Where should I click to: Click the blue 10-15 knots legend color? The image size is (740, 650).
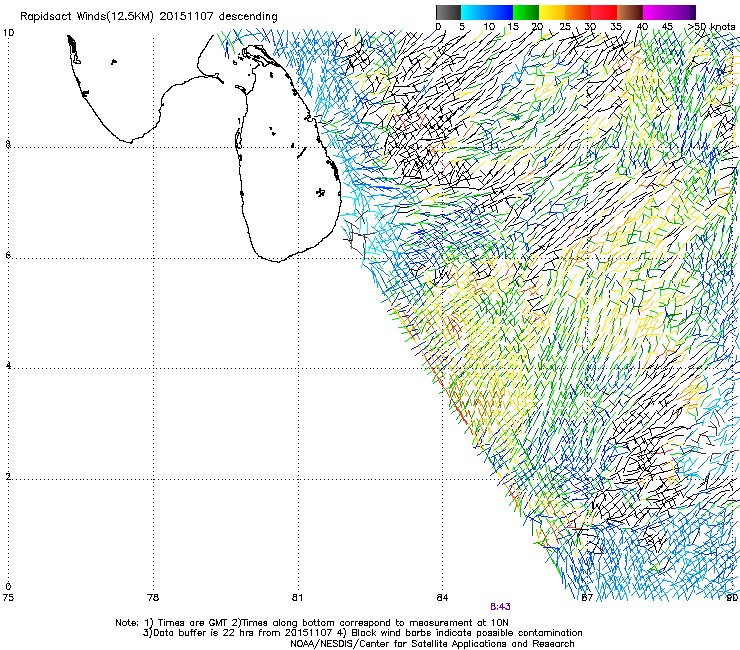pos(500,12)
